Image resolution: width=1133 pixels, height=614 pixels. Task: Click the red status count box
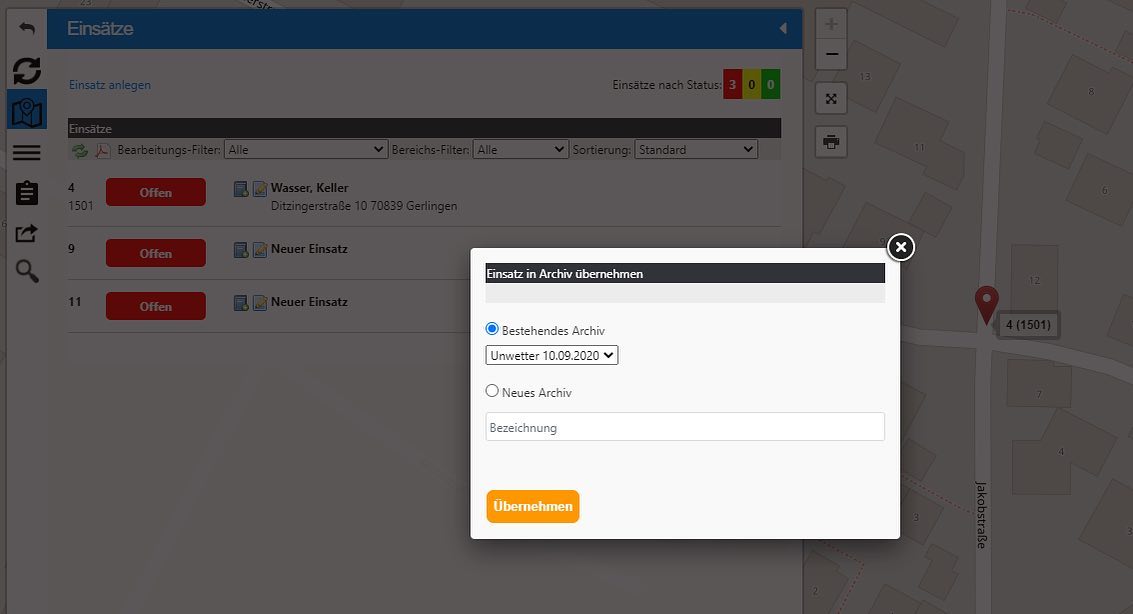tap(733, 85)
